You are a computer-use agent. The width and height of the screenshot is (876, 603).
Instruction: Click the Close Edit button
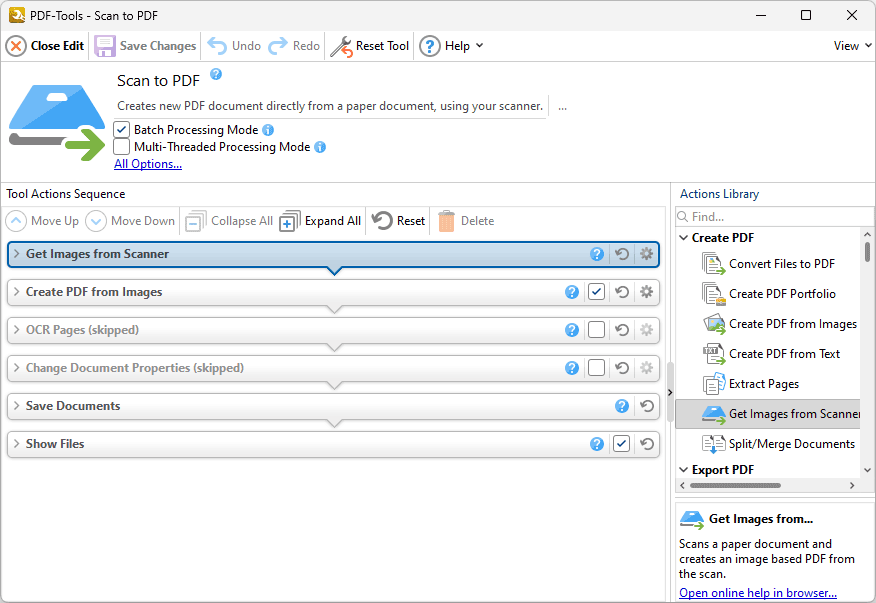point(45,46)
